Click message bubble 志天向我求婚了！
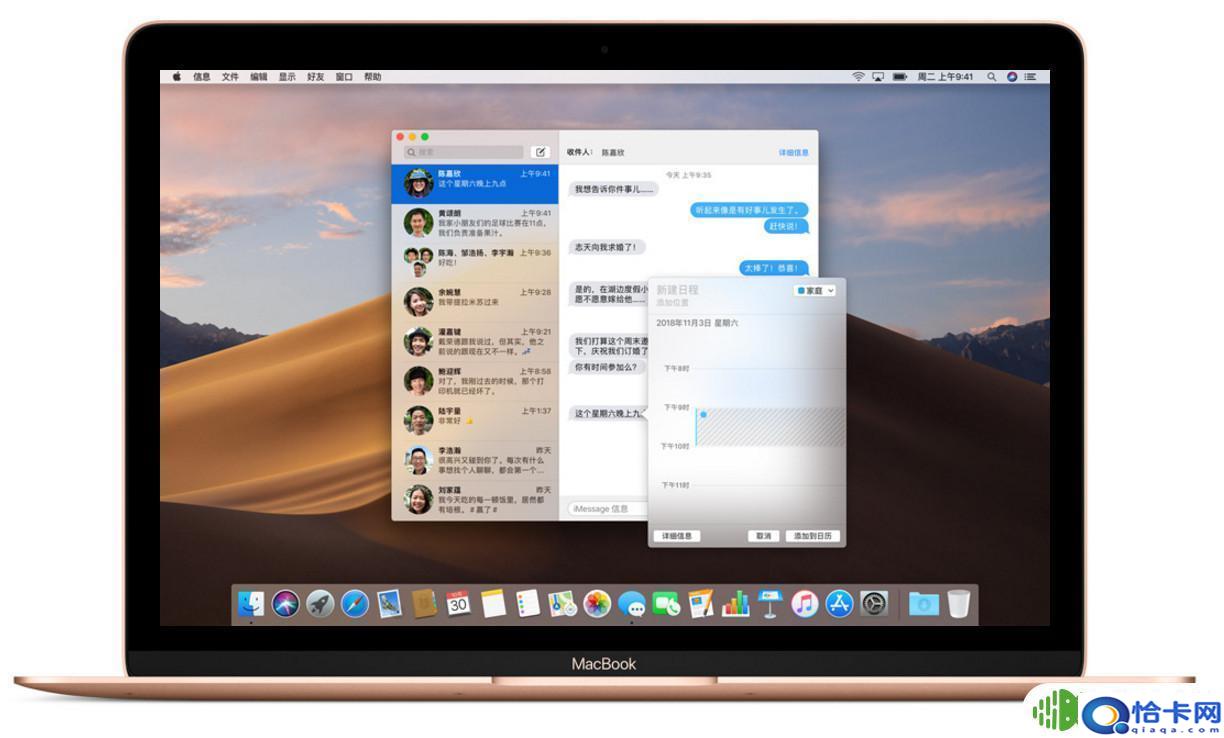 click(608, 246)
